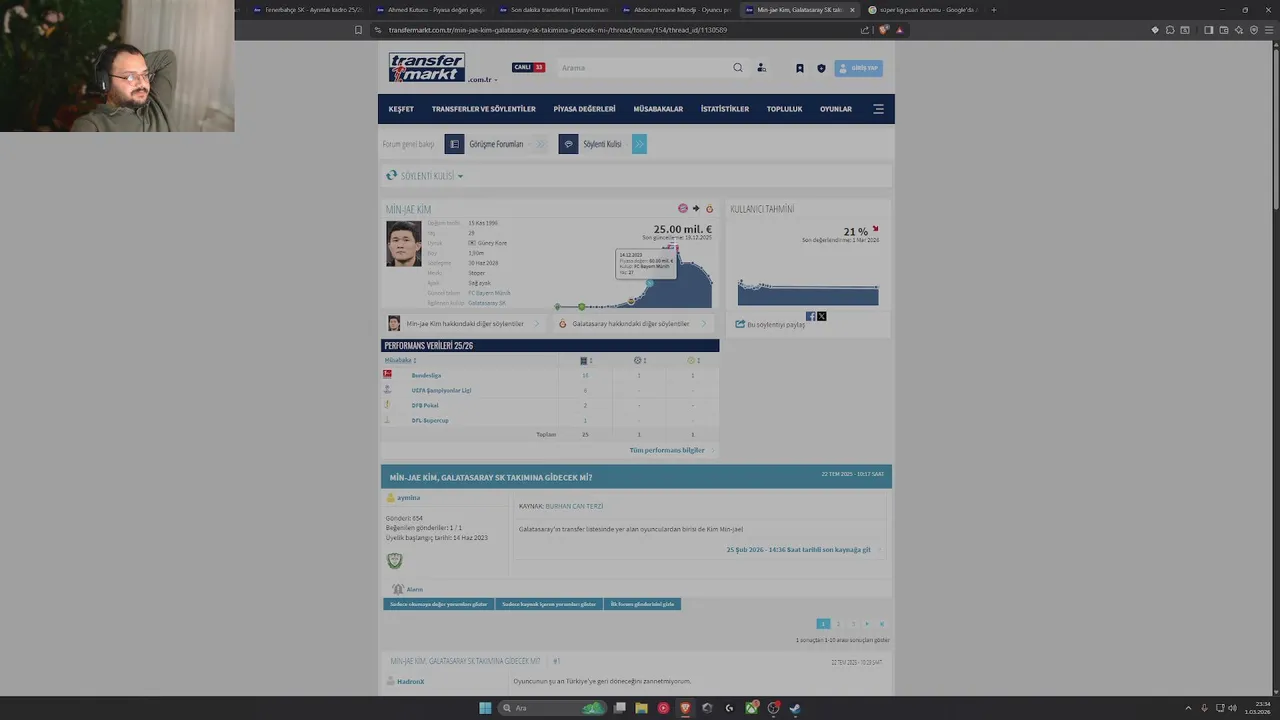Expand the .com.tr domain dropdown
1280x720 pixels.
(x=482, y=80)
